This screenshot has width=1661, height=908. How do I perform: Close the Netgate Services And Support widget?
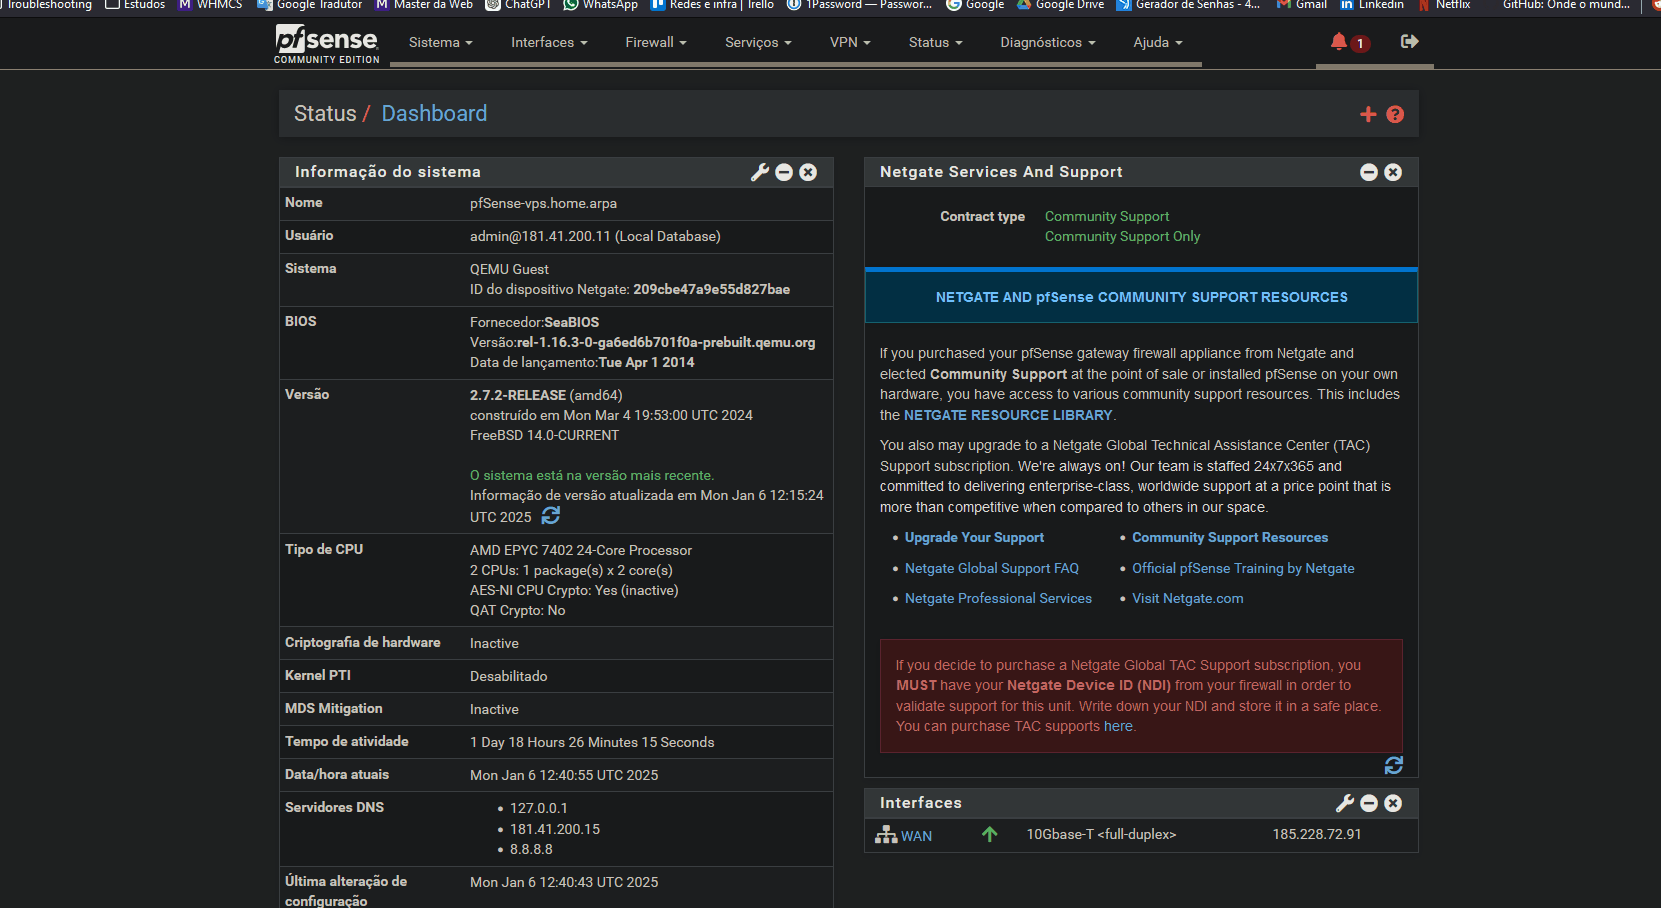click(1393, 172)
